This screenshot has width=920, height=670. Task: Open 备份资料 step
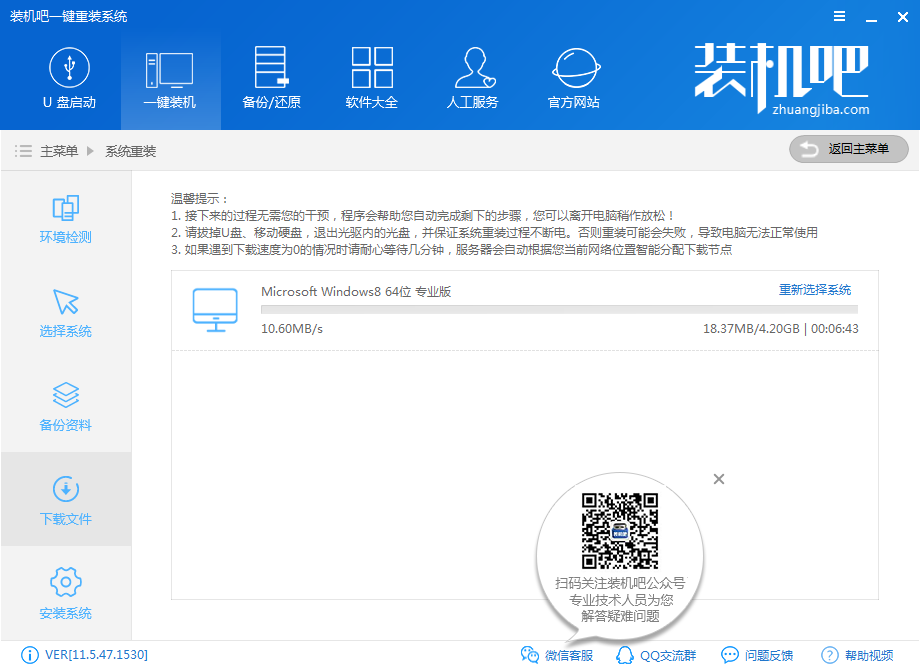pos(64,407)
